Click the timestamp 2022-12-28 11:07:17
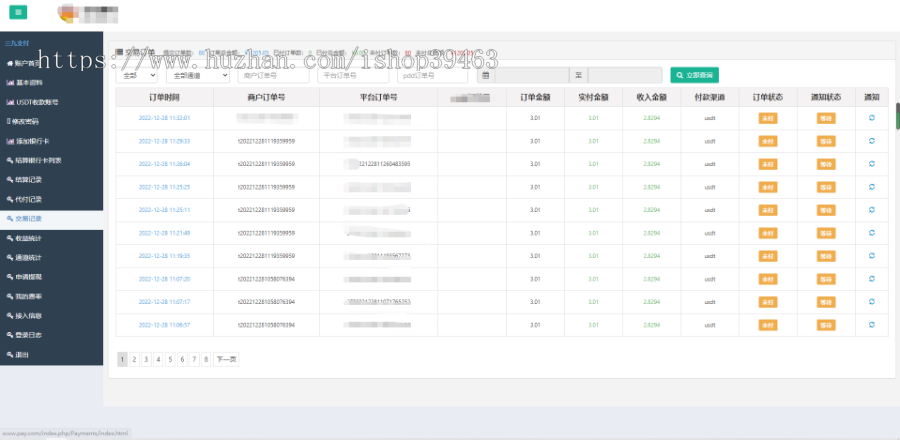 pyautogui.click(x=164, y=301)
